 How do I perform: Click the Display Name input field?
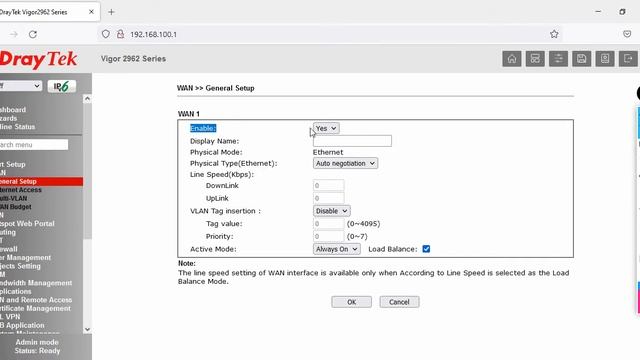[352, 141]
